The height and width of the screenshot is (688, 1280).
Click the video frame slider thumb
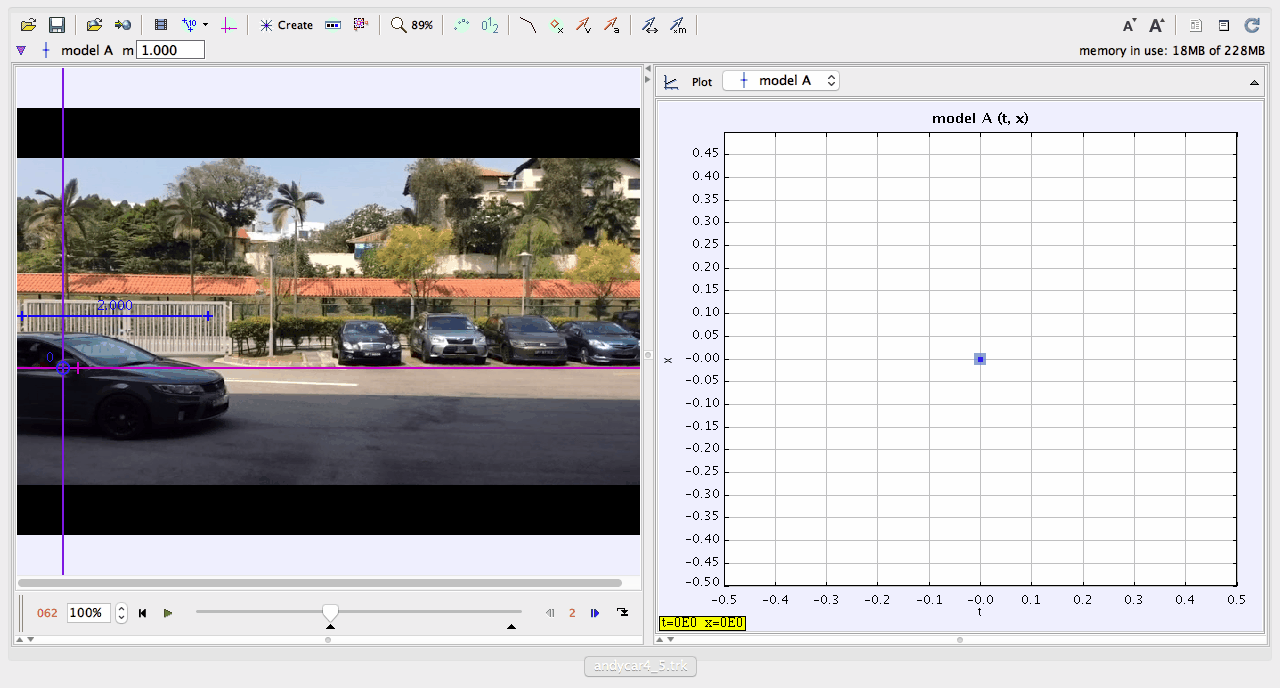330,612
